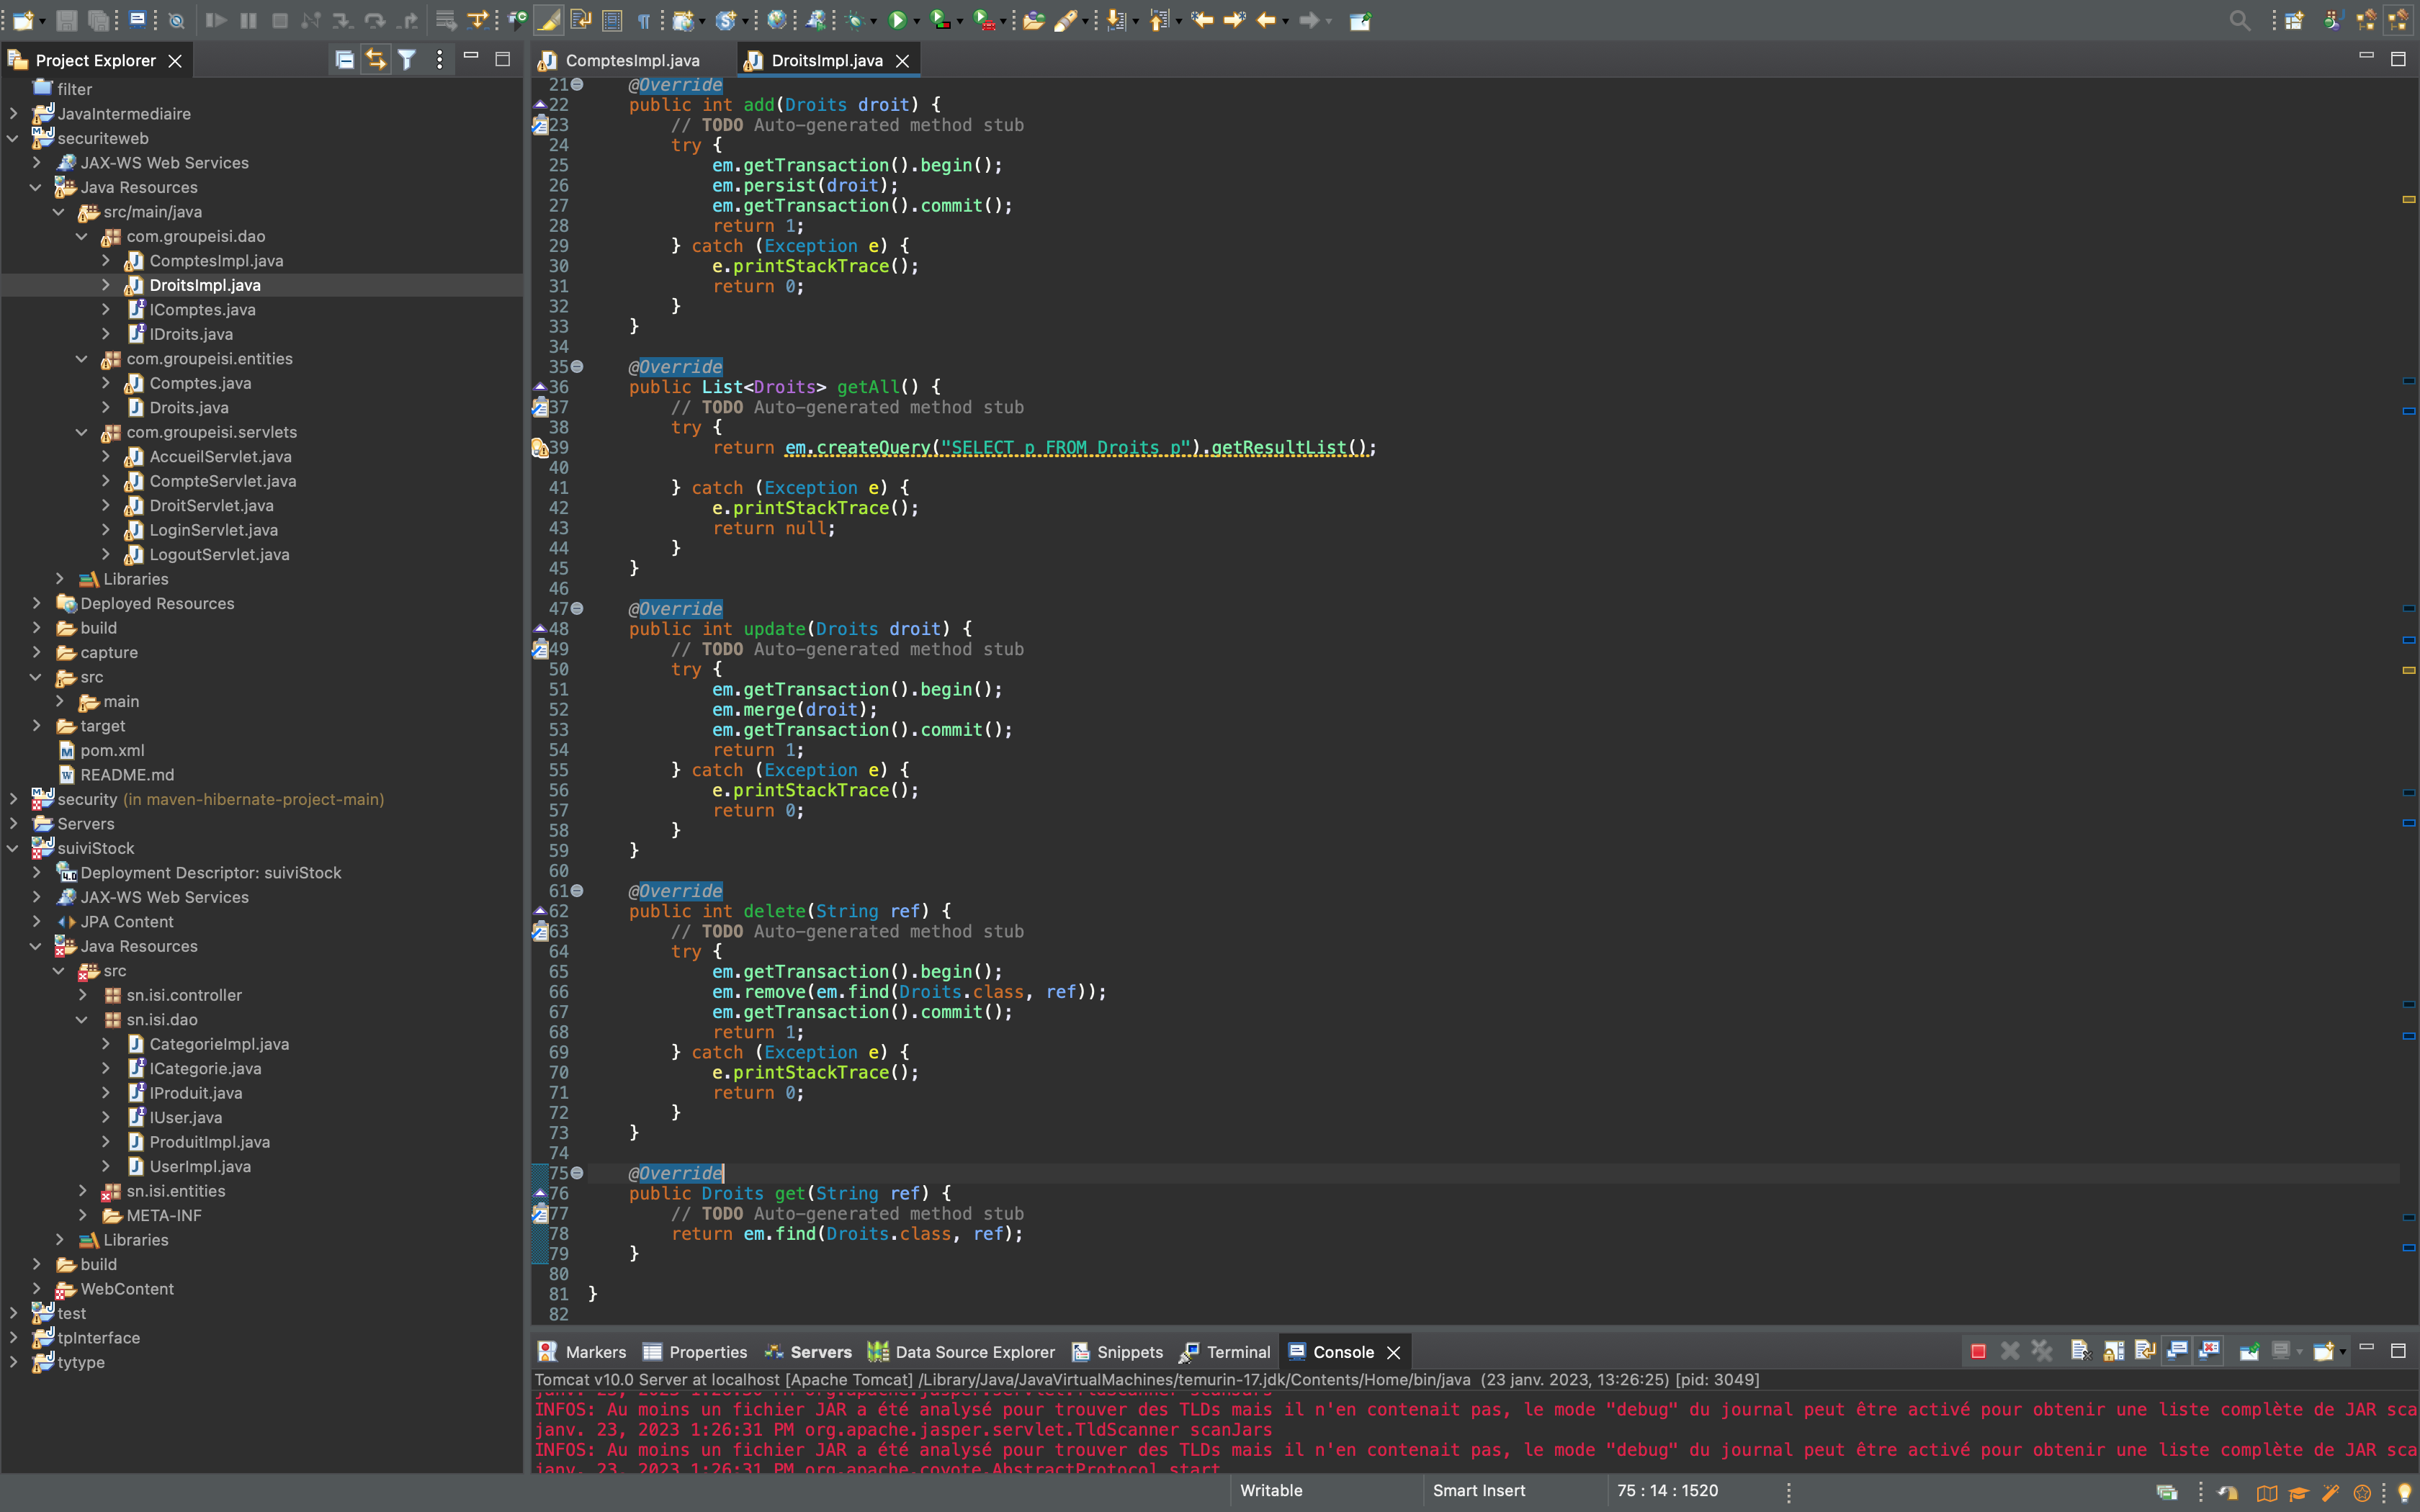The image size is (2420, 1512).
Task: Select LoginServlet.java in the tree
Action: click(213, 530)
